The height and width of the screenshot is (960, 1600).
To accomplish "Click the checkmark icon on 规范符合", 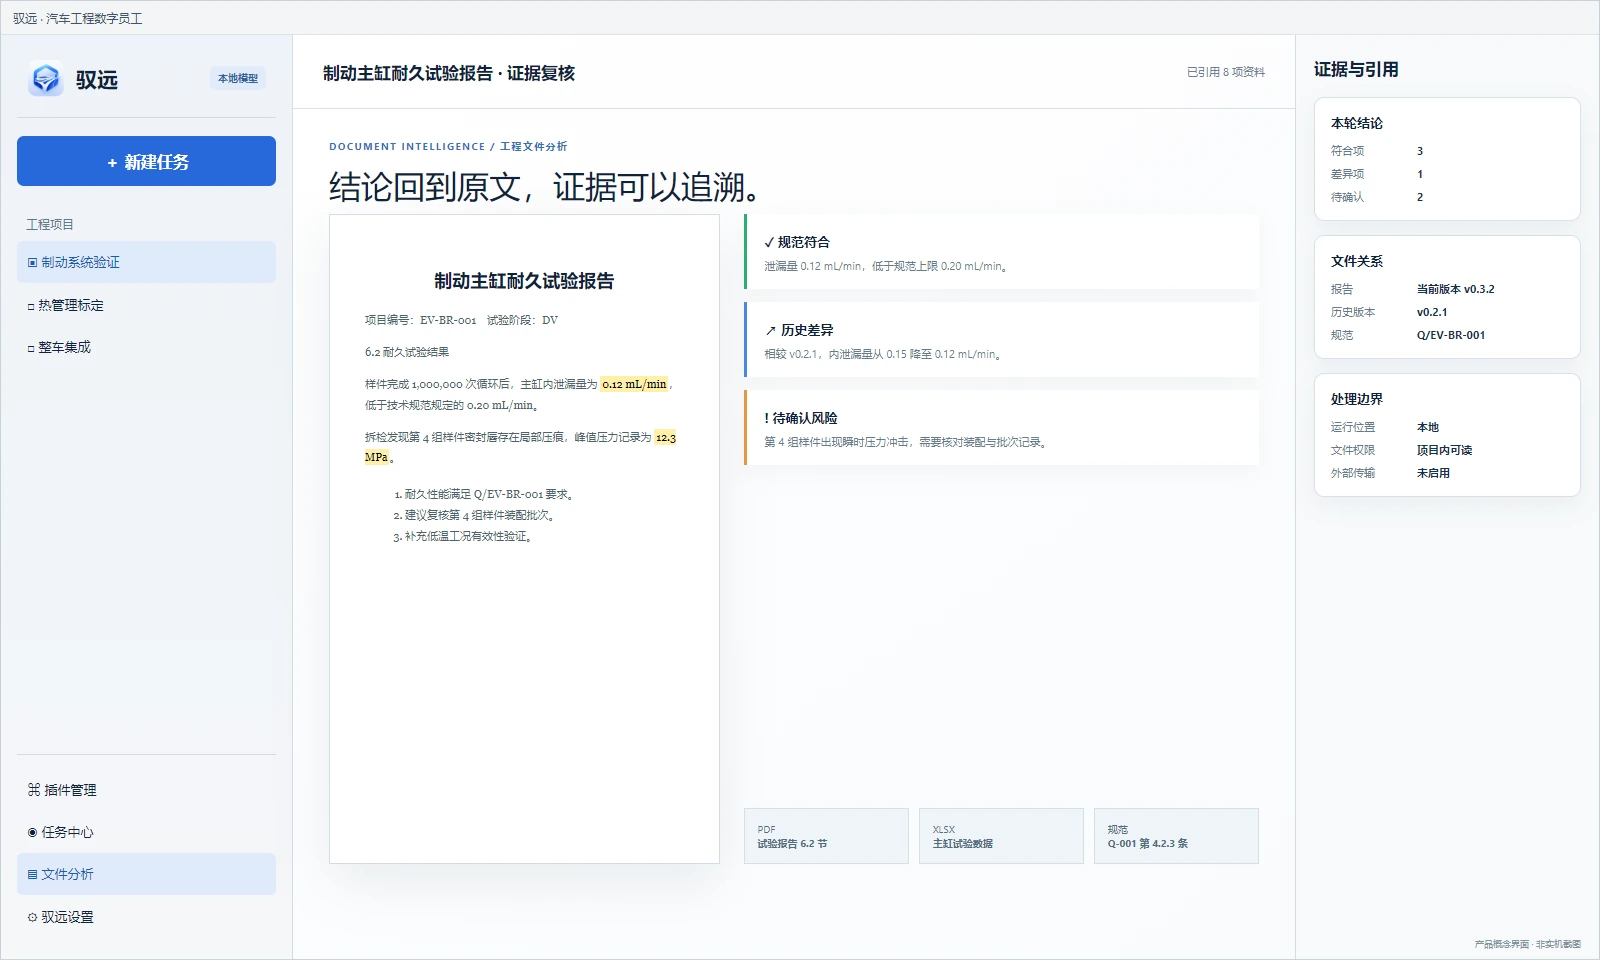I will (769, 242).
